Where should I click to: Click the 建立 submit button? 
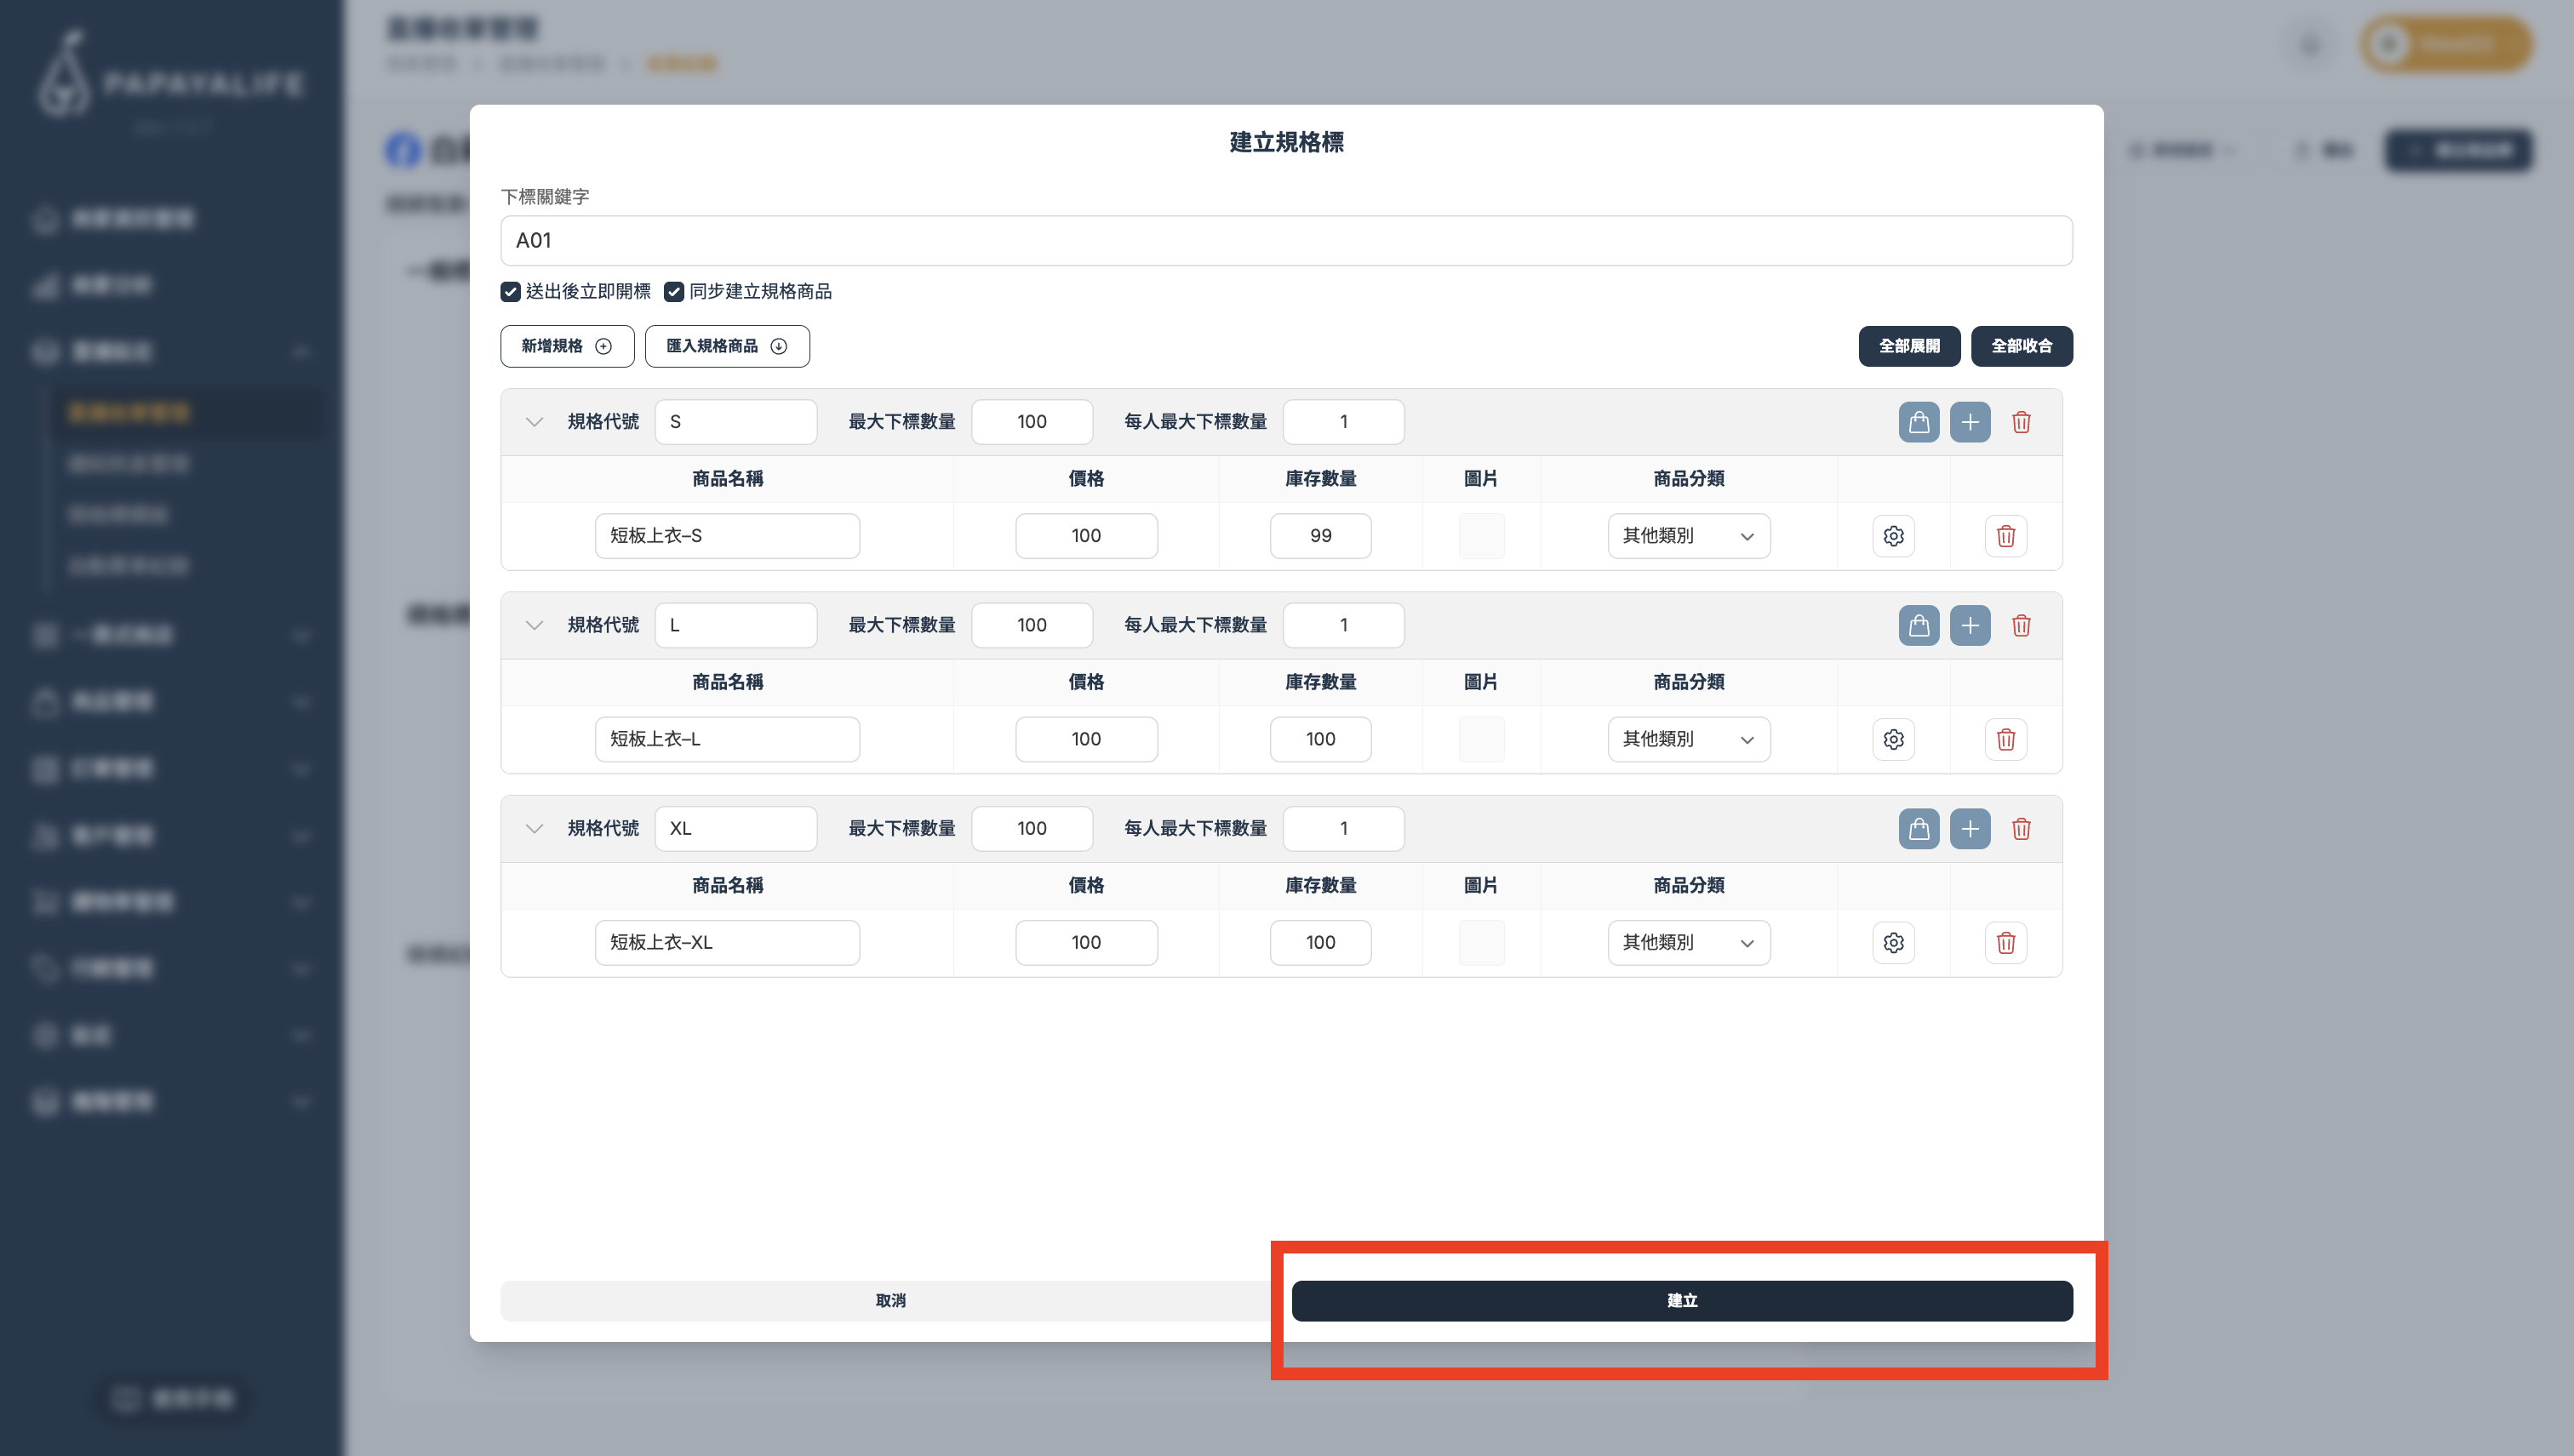pos(1681,1300)
